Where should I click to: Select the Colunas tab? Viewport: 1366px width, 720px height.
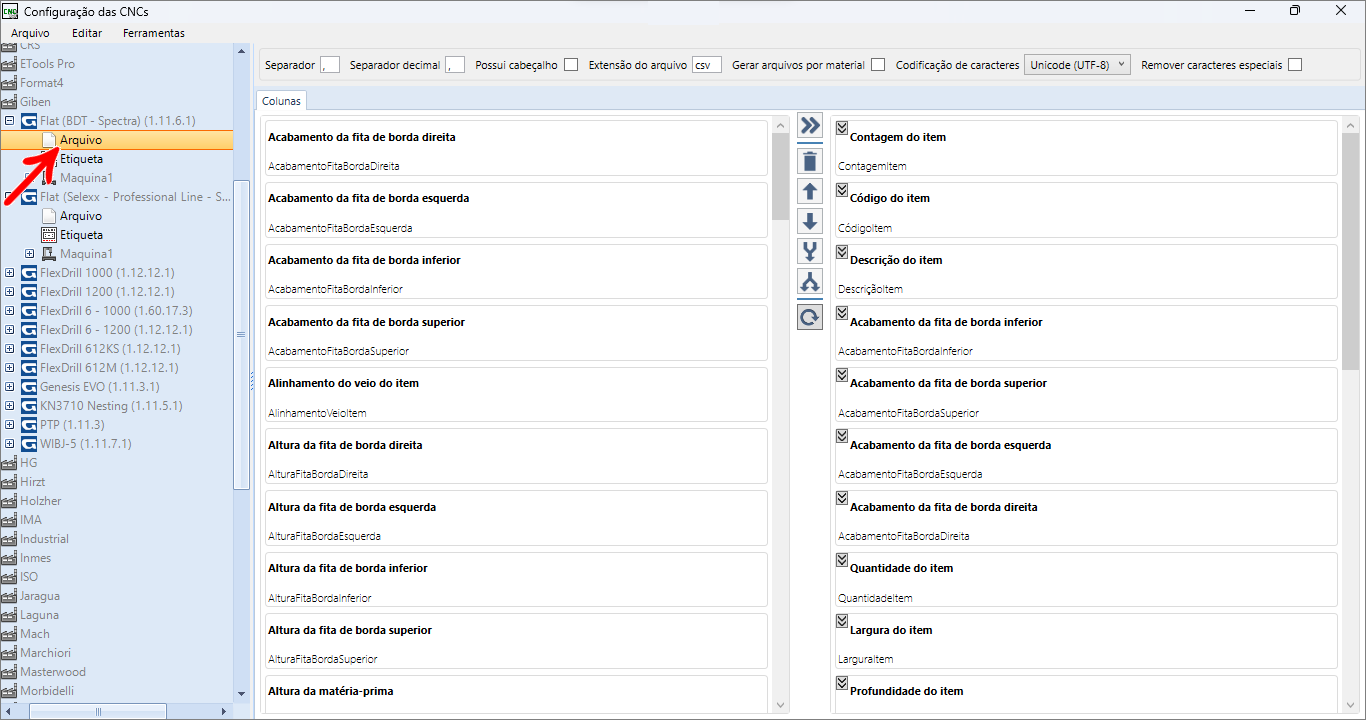281,101
